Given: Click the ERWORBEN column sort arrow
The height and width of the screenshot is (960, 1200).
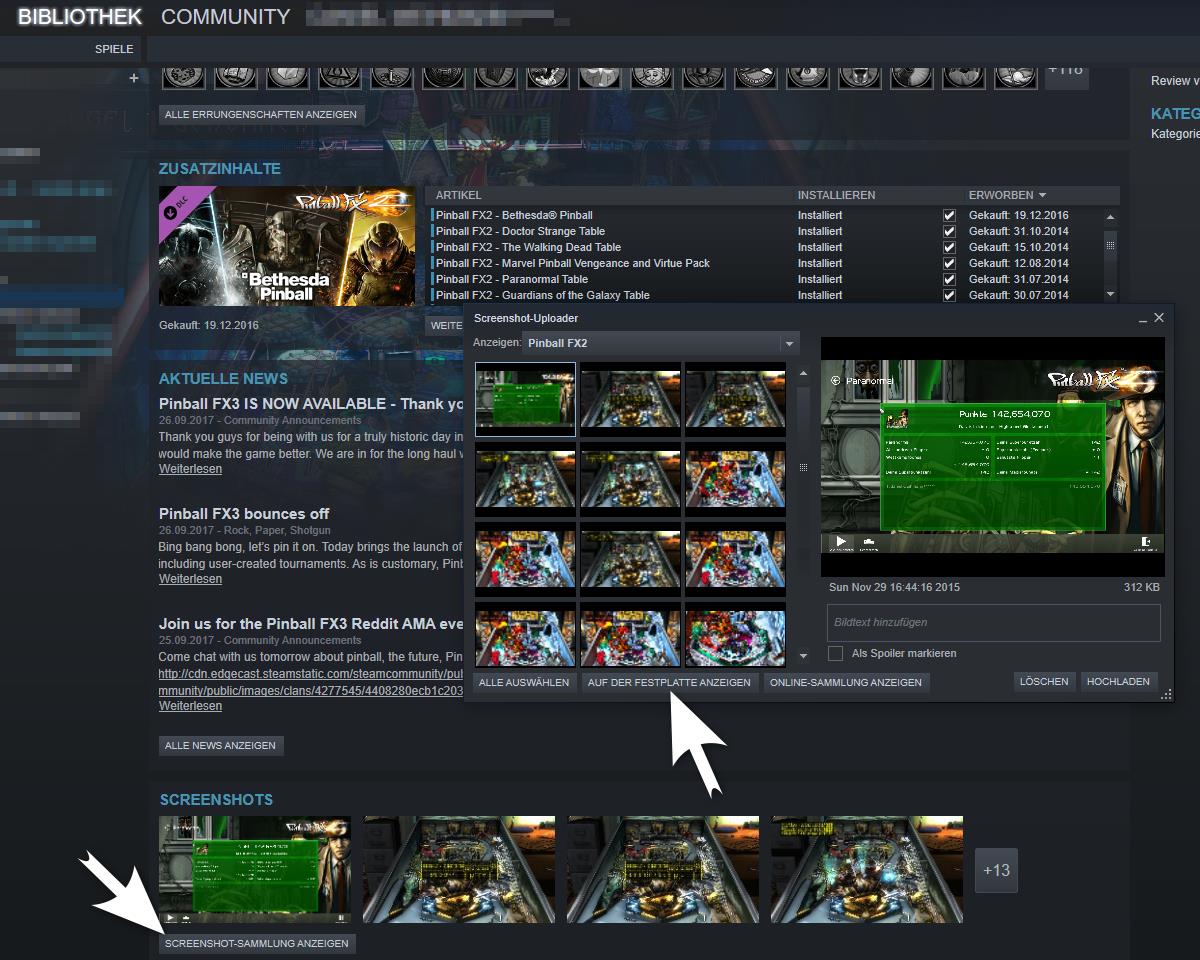Looking at the screenshot, I should (x=1042, y=195).
